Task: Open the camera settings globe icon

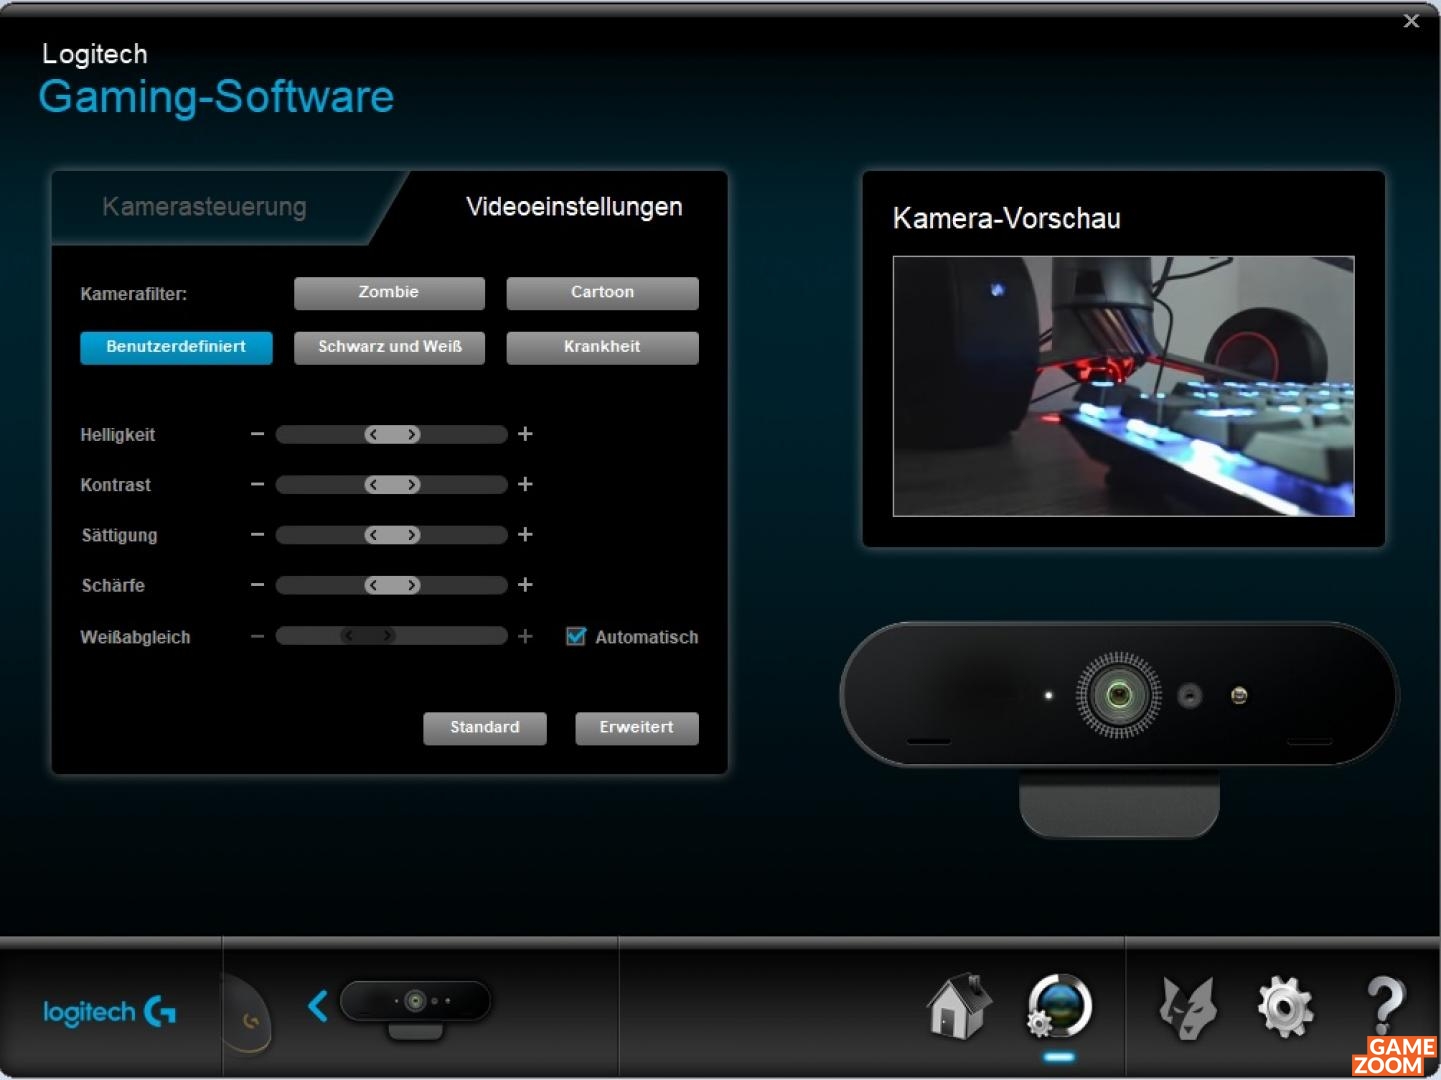Action: tap(1059, 1006)
